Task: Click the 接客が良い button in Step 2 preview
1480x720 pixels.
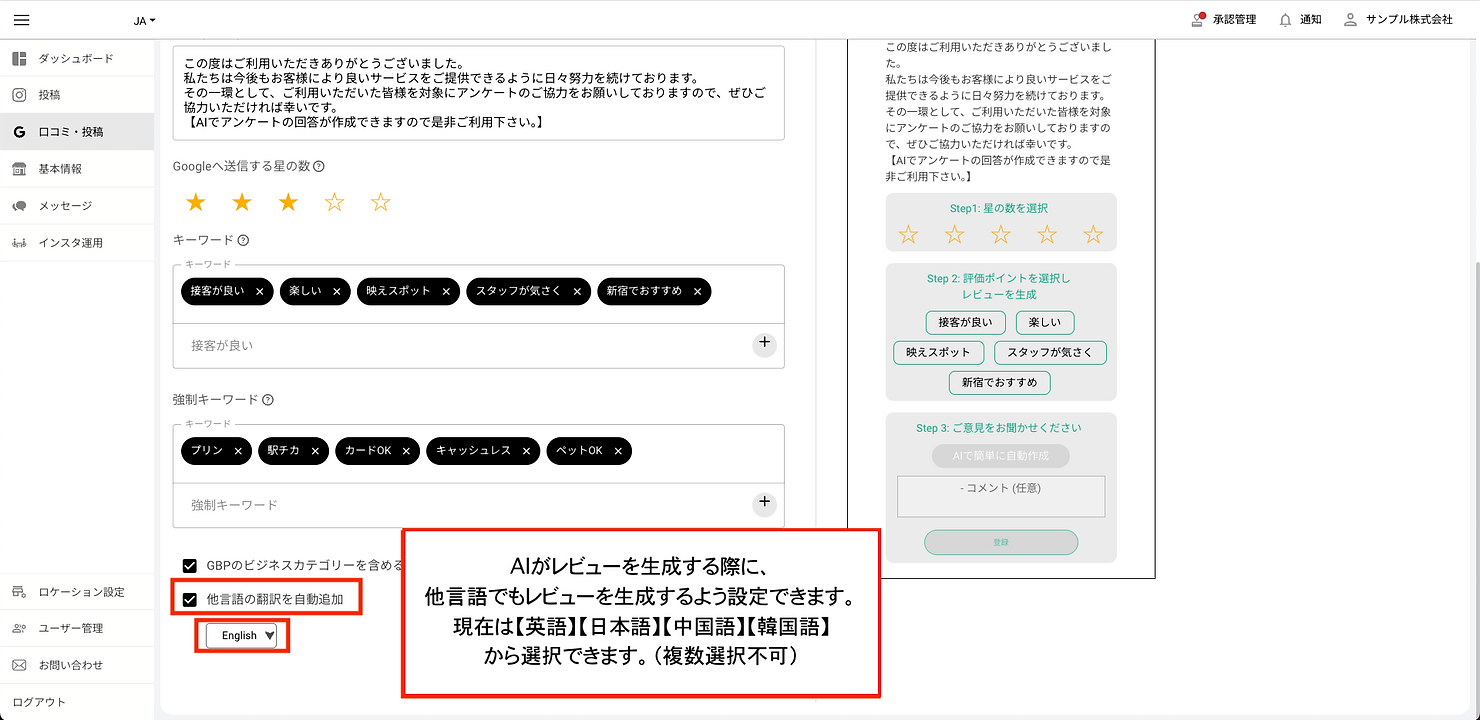Action: 964,322
